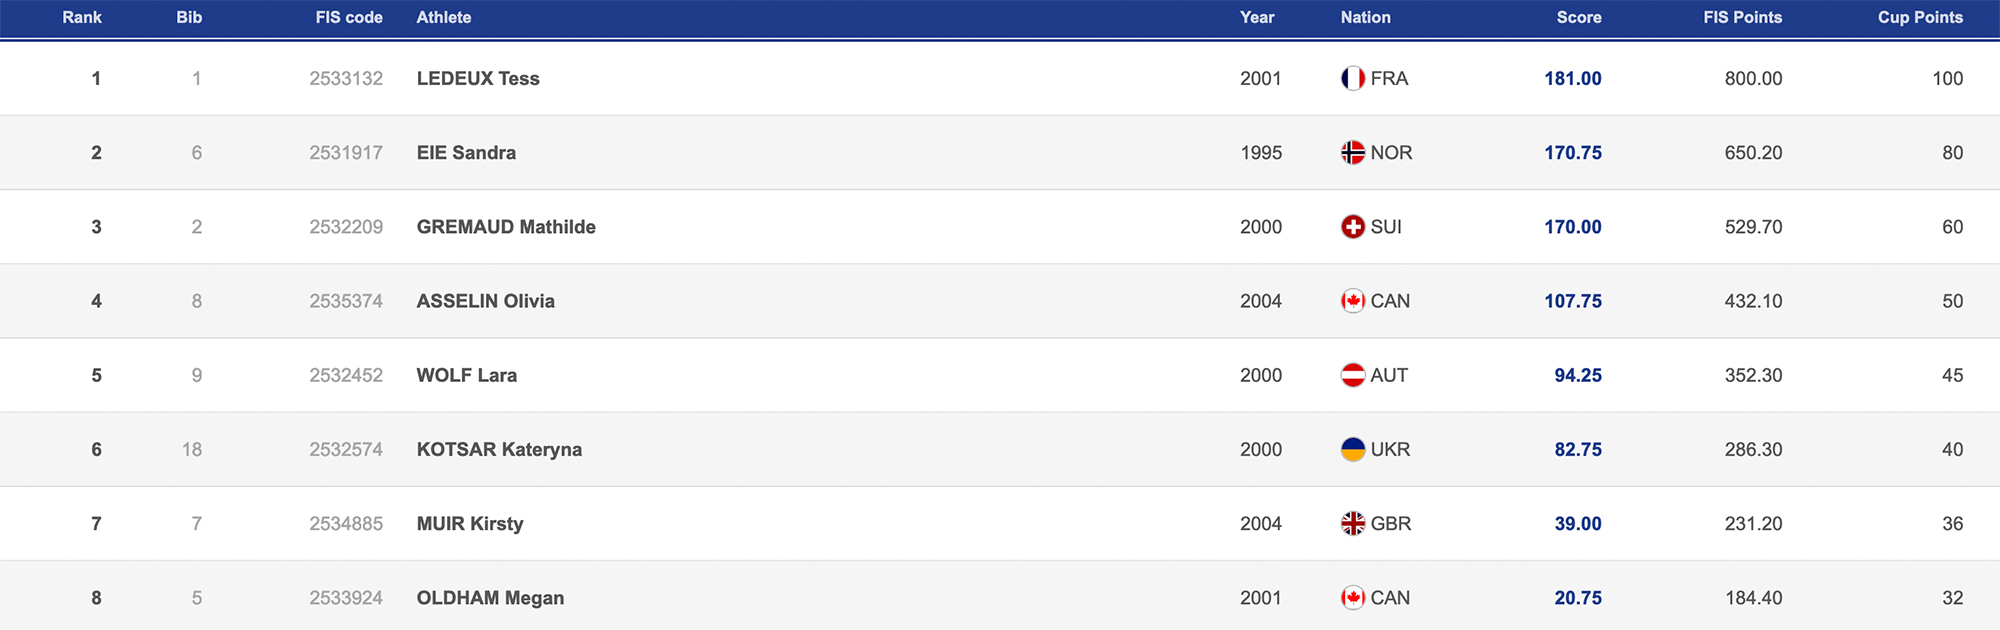Click the Ukrainian flag icon beside UKR
This screenshot has width=2000, height=630.
coord(1352,449)
